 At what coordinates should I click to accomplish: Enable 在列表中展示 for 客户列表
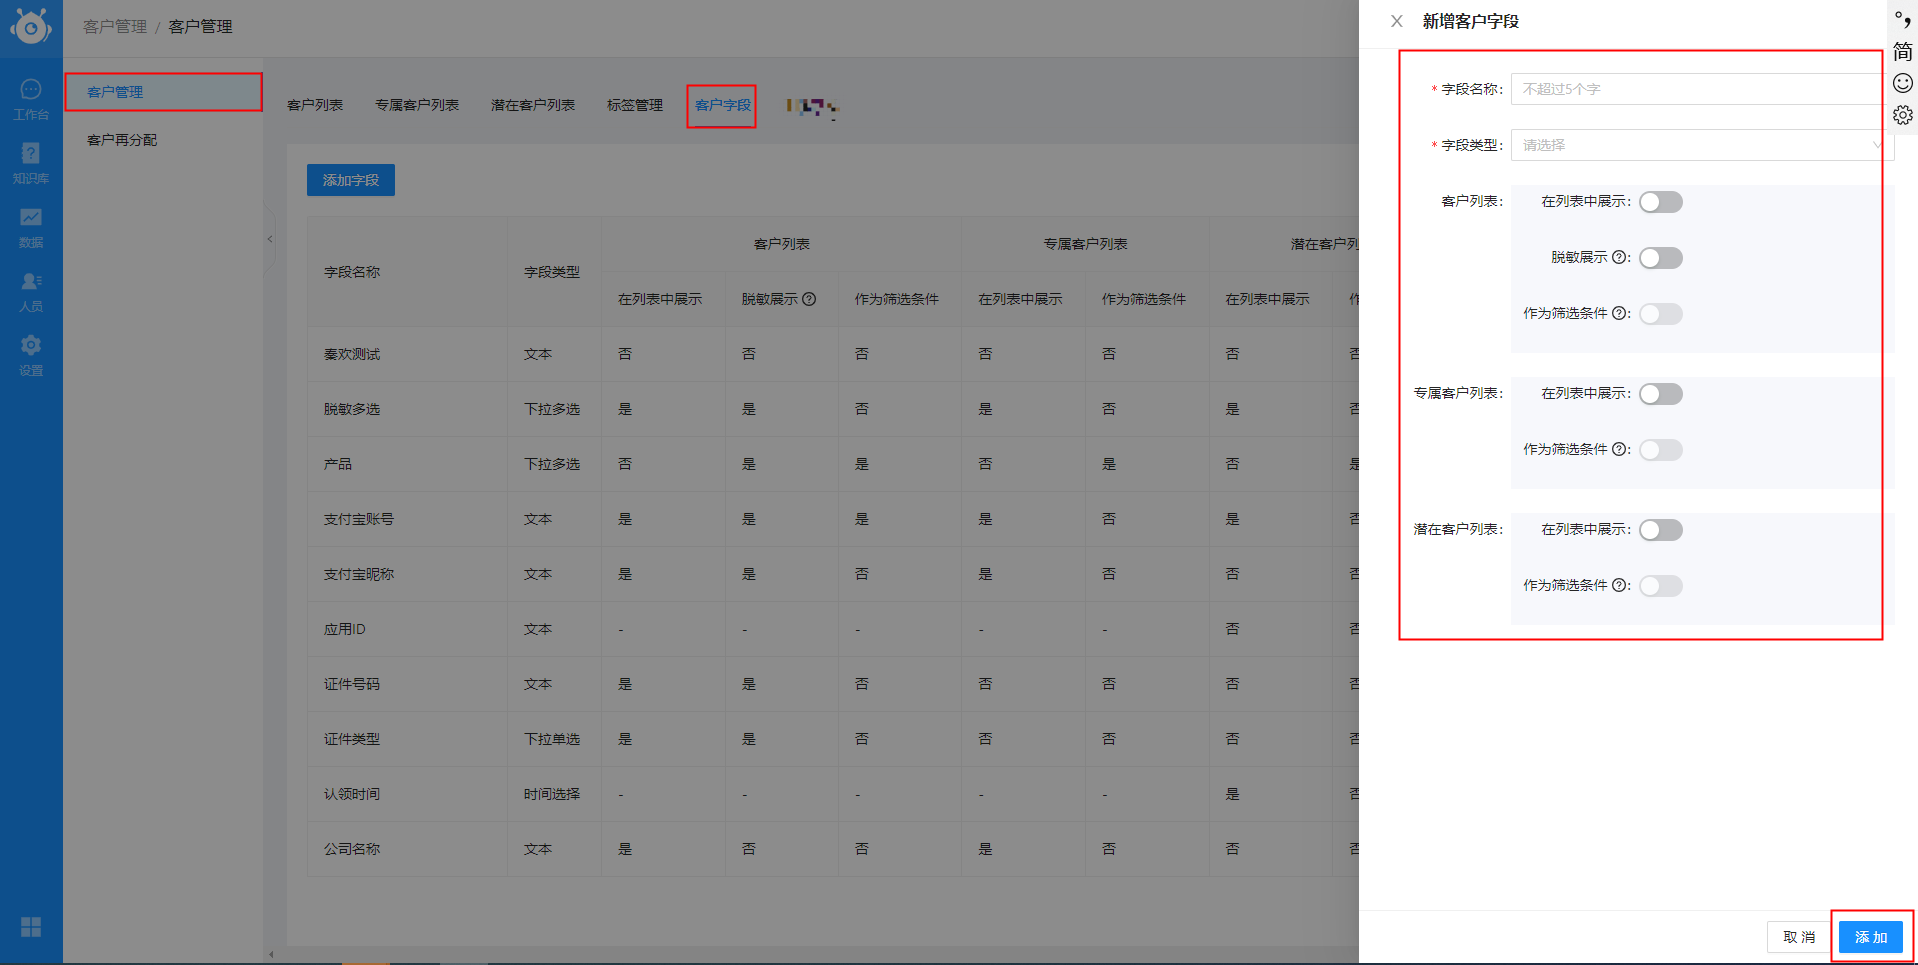point(1660,201)
